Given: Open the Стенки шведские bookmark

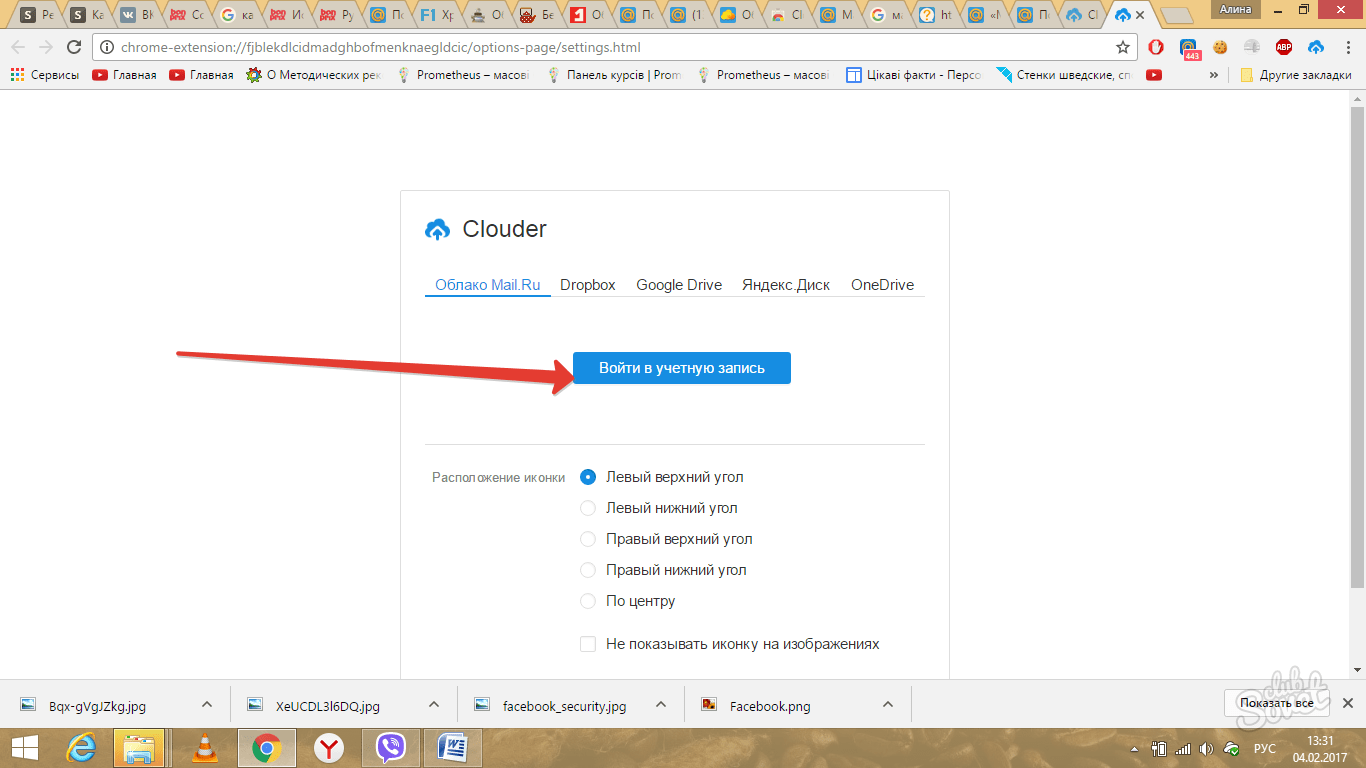Looking at the screenshot, I should pos(1065,75).
